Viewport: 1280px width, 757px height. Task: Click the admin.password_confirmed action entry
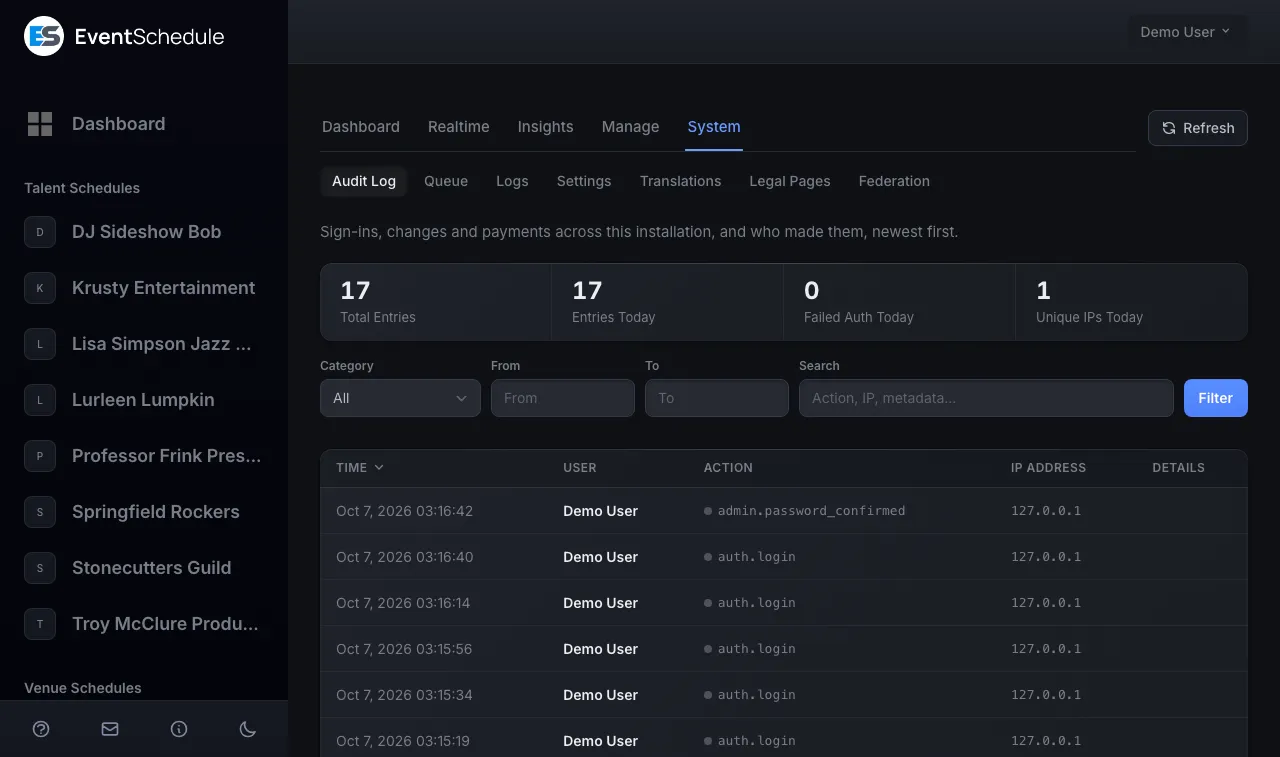pos(811,511)
